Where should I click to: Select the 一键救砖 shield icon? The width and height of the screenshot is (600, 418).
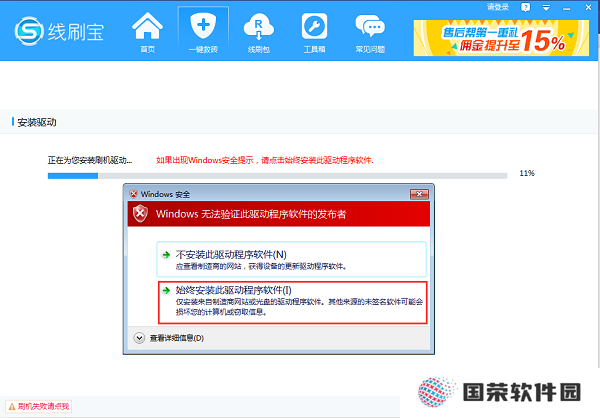(203, 33)
